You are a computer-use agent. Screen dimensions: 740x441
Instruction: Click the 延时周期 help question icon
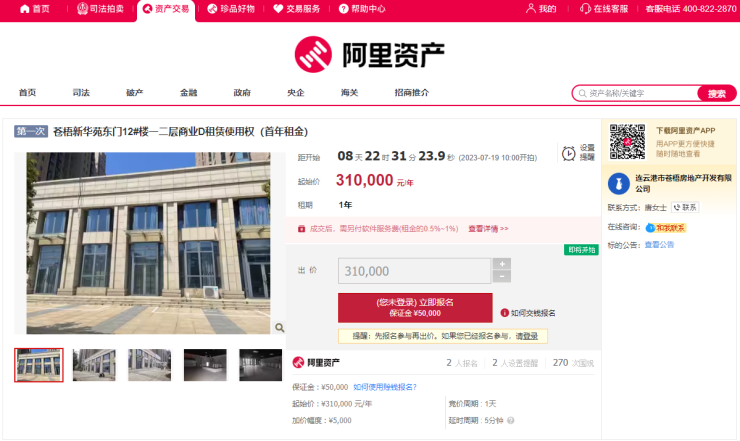coord(511,420)
